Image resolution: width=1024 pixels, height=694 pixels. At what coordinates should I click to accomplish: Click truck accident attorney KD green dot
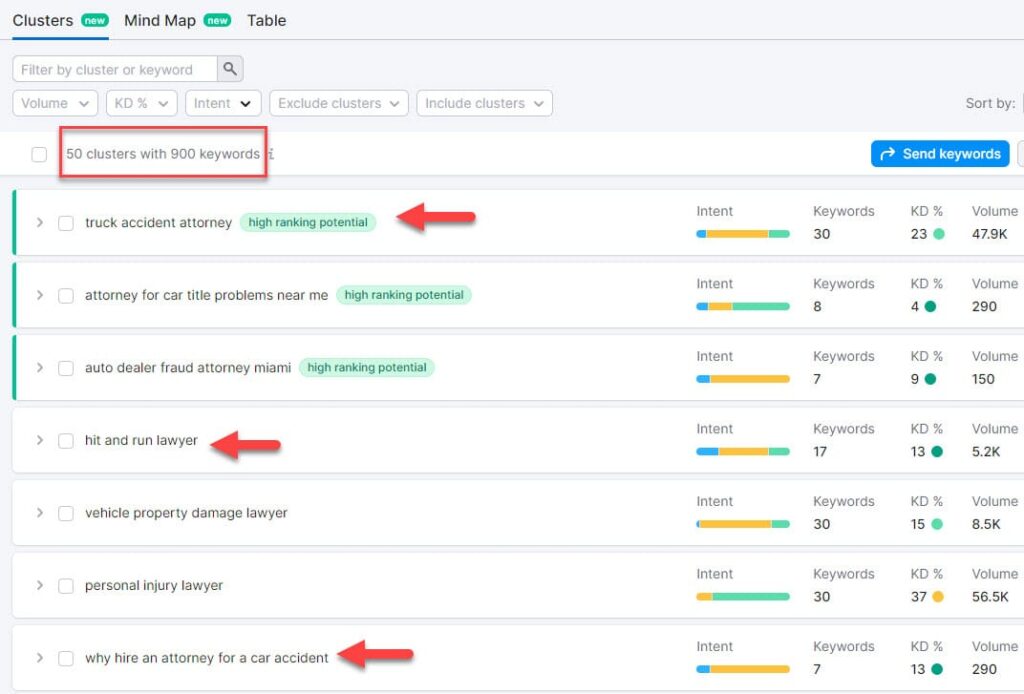(938, 234)
